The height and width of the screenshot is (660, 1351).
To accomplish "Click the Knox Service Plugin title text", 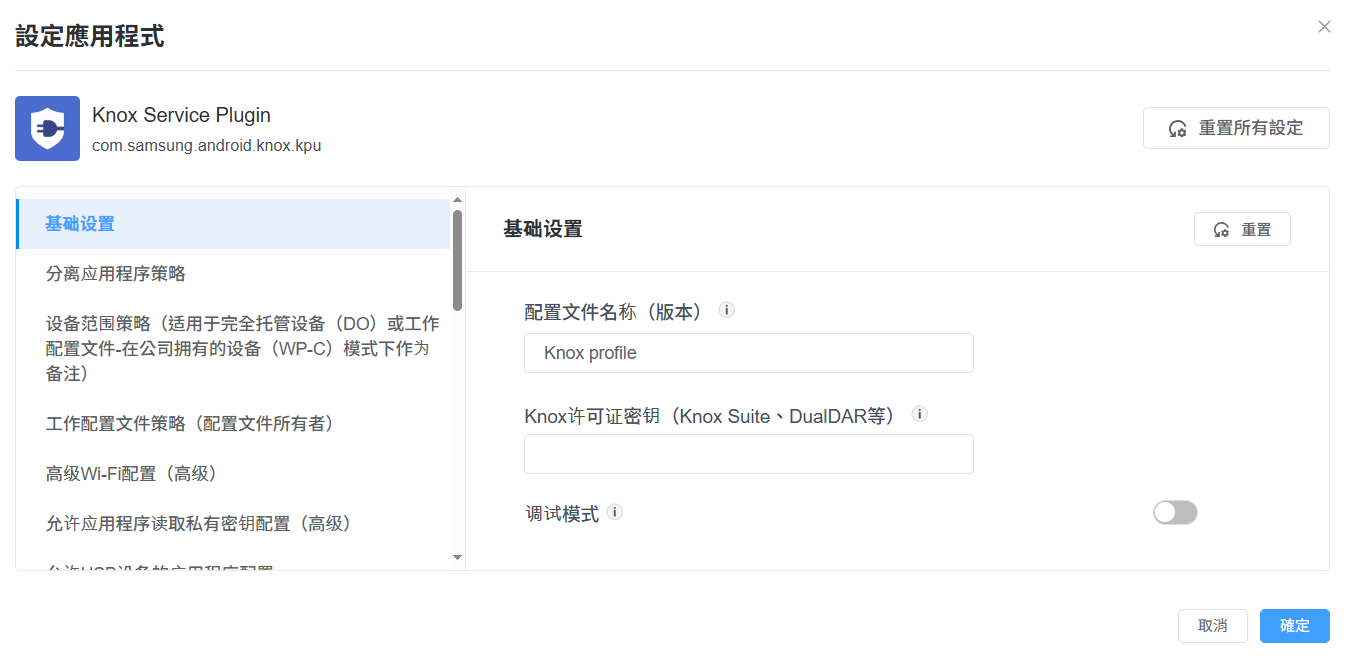I will click(x=181, y=115).
